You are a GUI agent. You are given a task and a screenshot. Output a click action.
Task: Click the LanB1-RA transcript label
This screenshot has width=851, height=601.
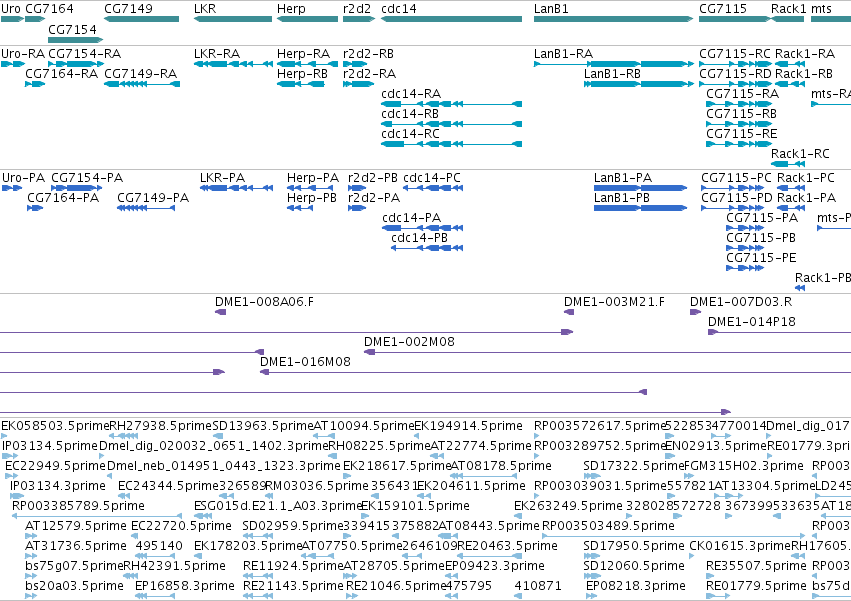563,54
